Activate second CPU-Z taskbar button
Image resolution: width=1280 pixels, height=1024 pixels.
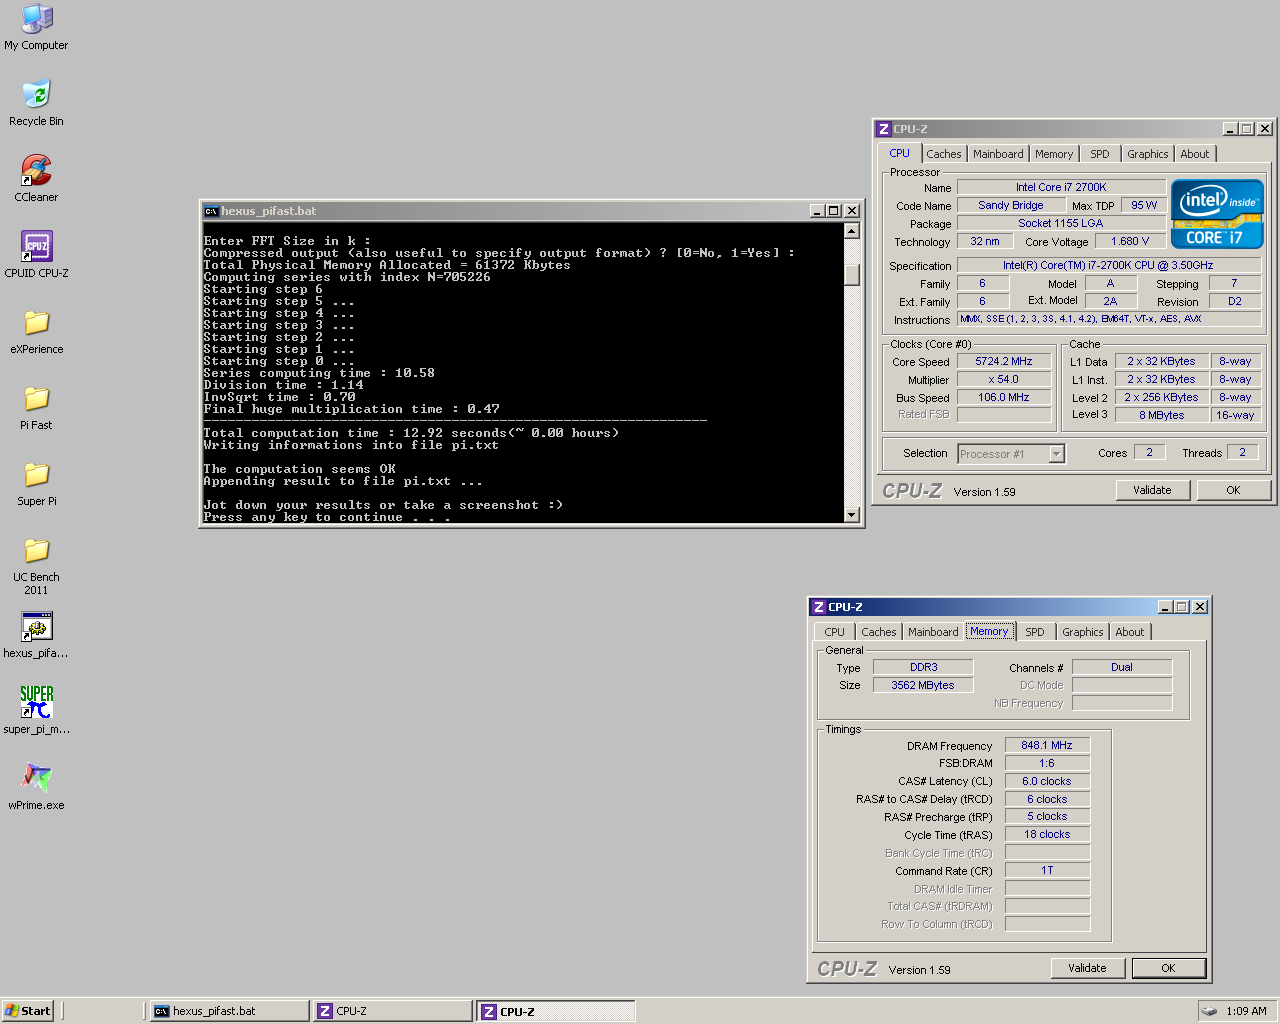(x=556, y=1011)
